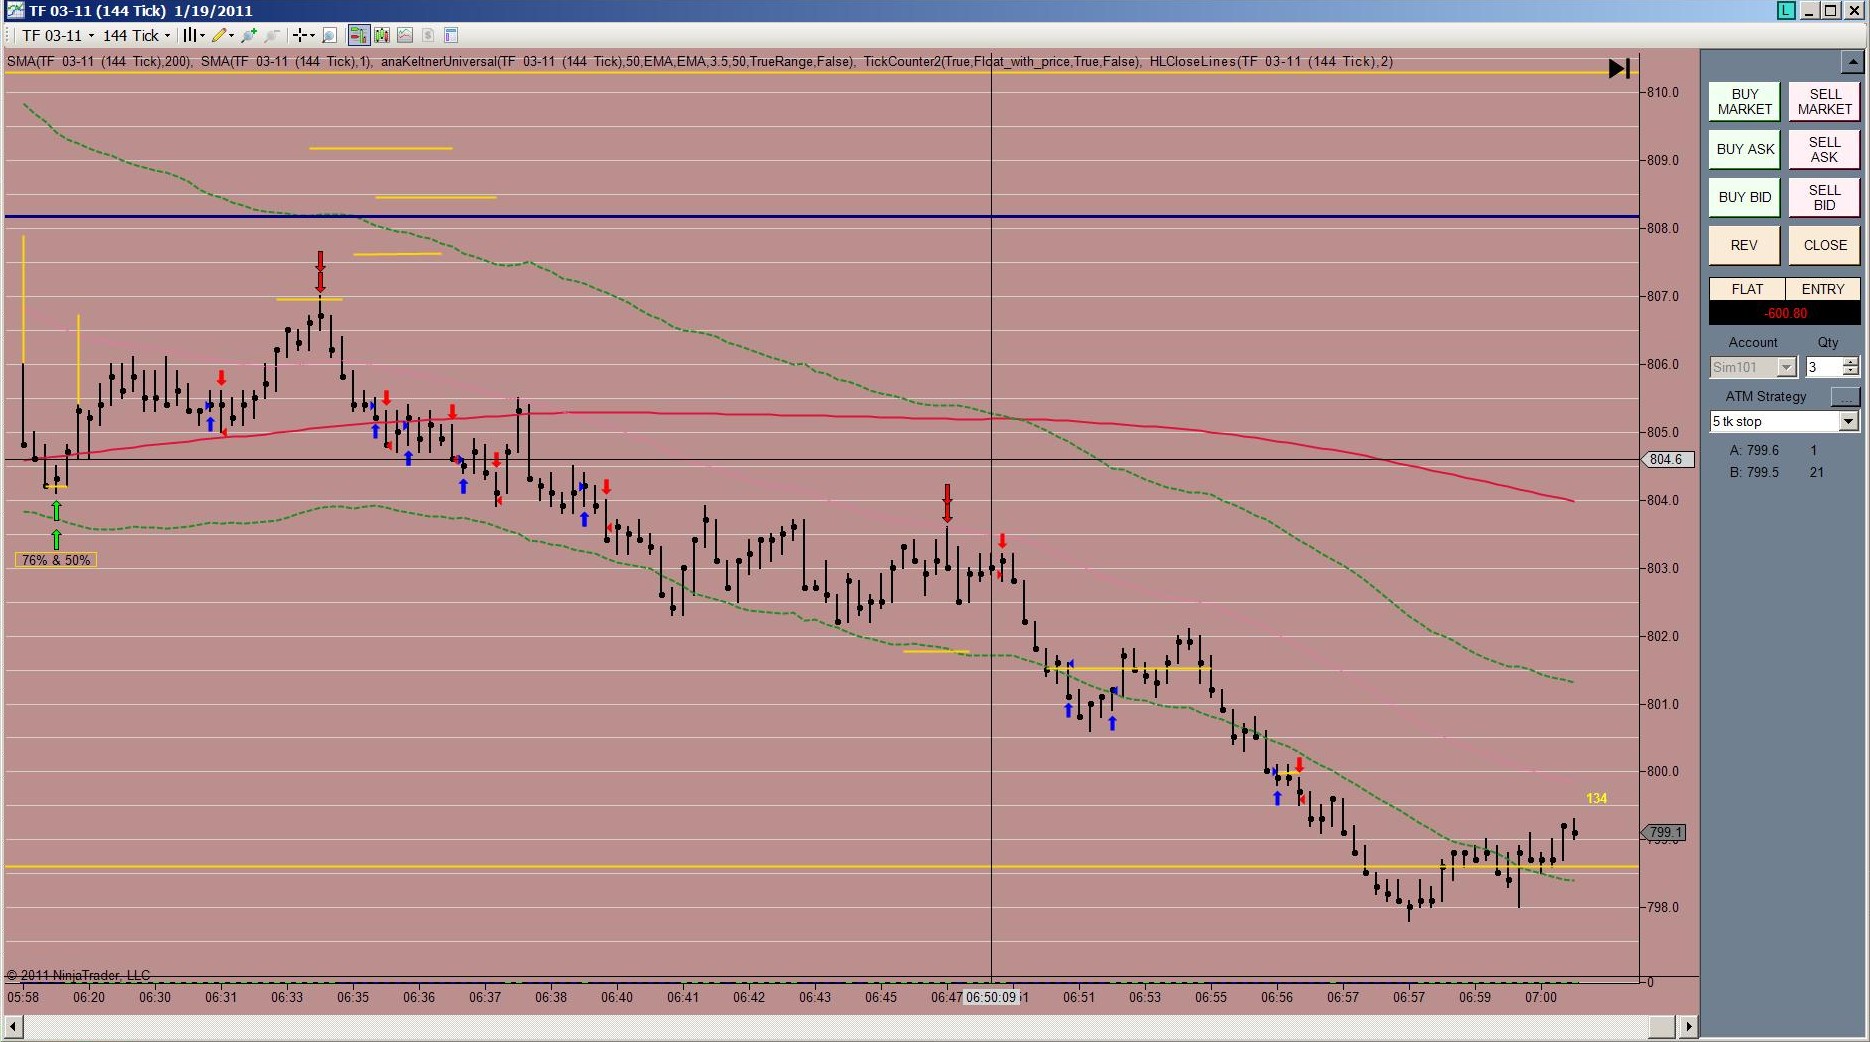Click the add connection plug icon
Image resolution: width=1870 pixels, height=1042 pixels.
249,35
